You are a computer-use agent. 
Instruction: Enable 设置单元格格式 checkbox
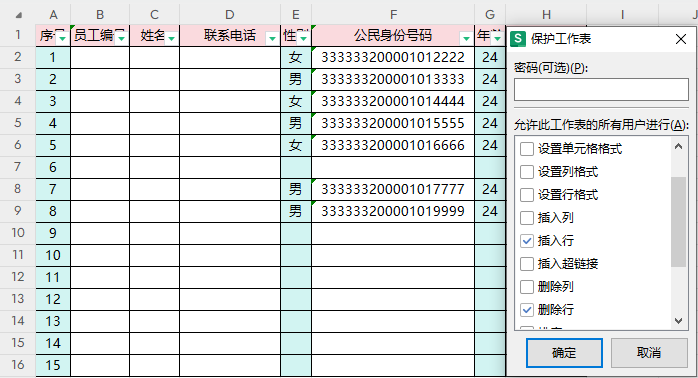click(527, 149)
